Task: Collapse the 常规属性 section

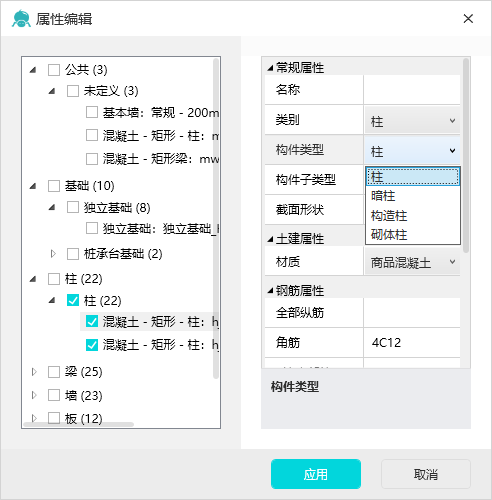Action: coord(270,68)
